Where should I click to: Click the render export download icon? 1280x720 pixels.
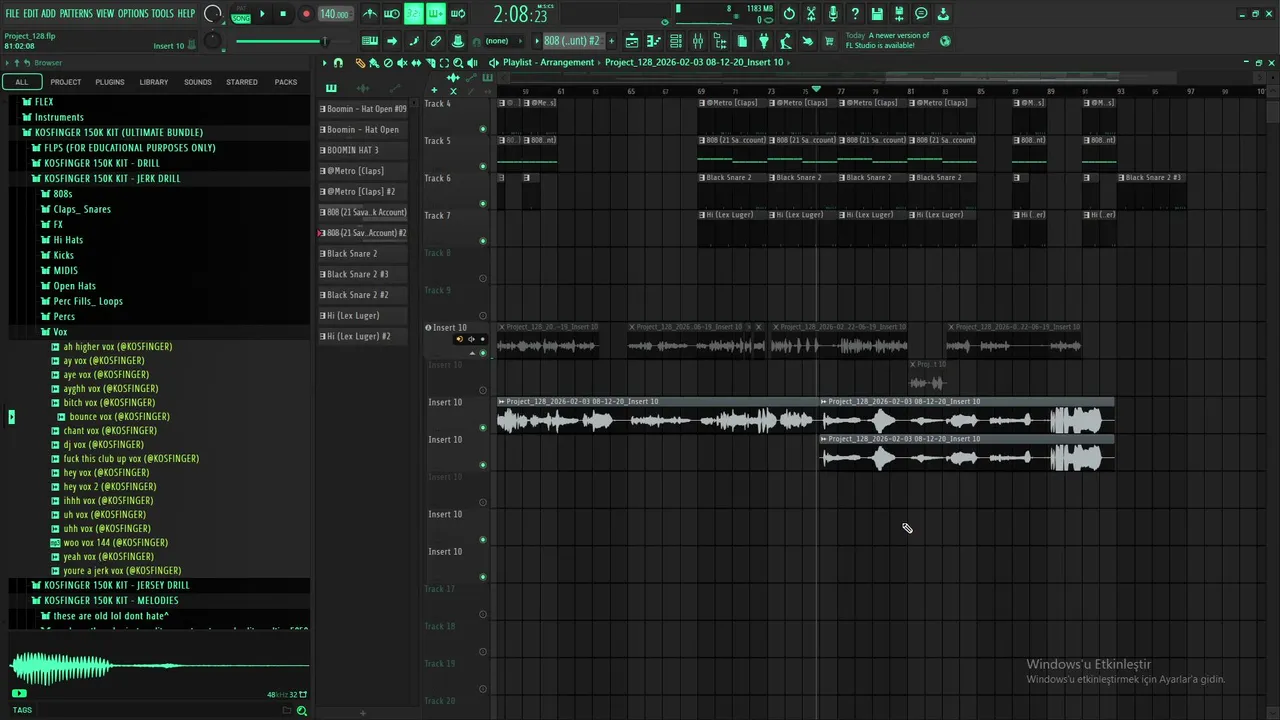click(943, 14)
